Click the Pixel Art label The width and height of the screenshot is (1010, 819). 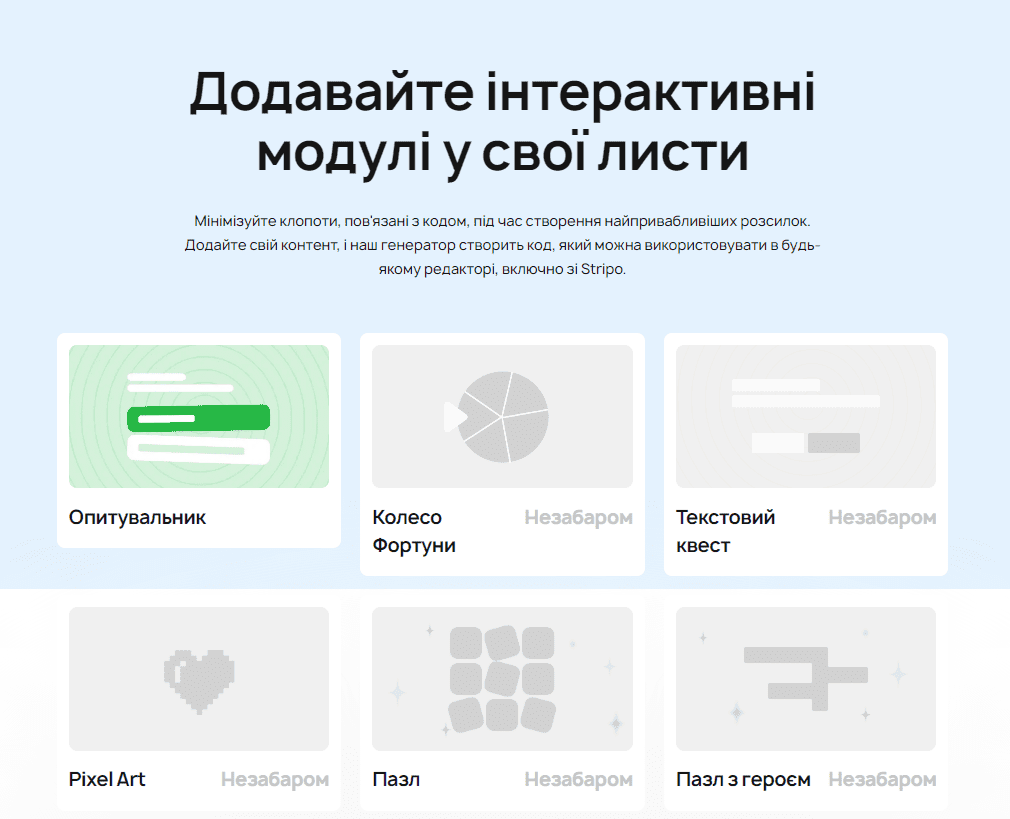click(x=106, y=779)
